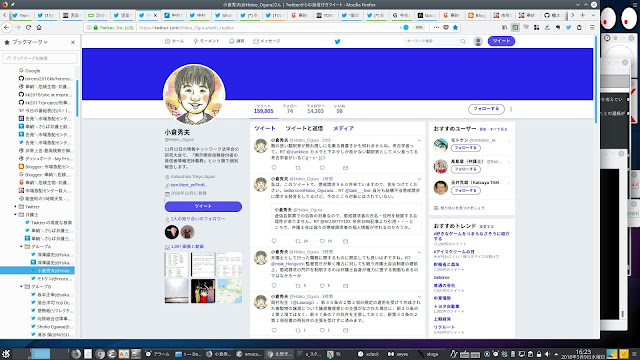Click the blue bookmark star in the address bar
The image size is (640, 360).
pyautogui.click(x=455, y=27)
